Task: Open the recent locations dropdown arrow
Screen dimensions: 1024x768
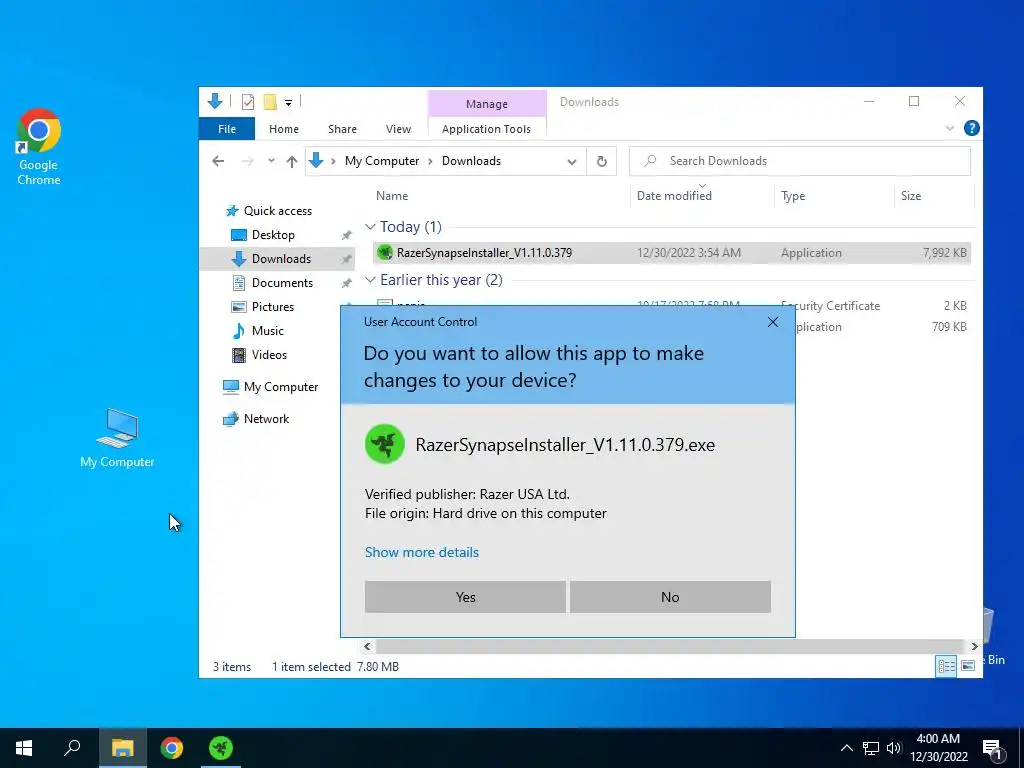Action: [x=271, y=161]
